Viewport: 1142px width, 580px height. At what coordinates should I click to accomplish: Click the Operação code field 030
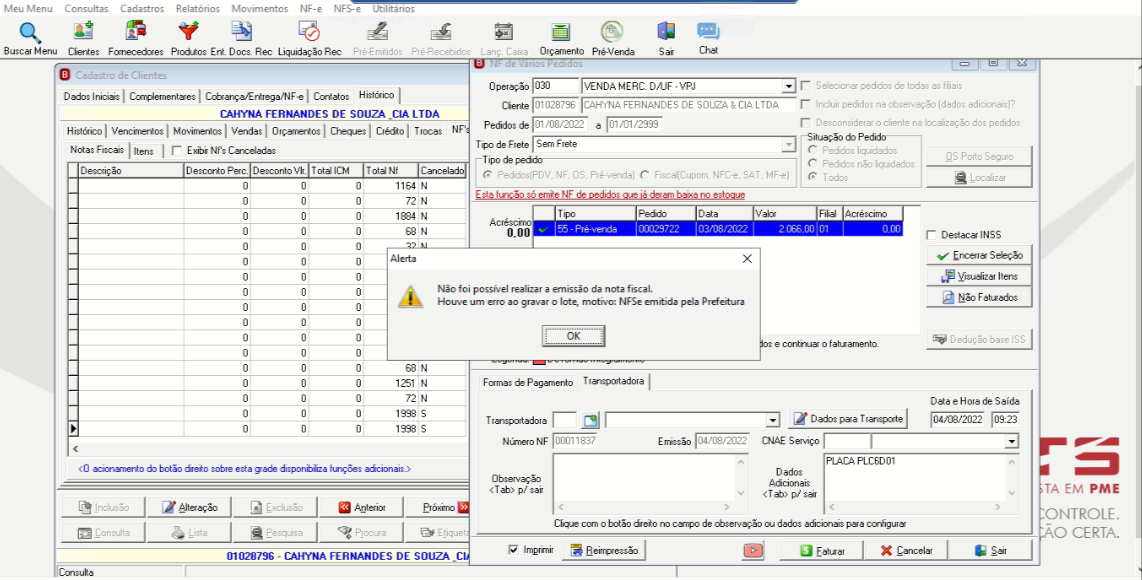[556, 86]
